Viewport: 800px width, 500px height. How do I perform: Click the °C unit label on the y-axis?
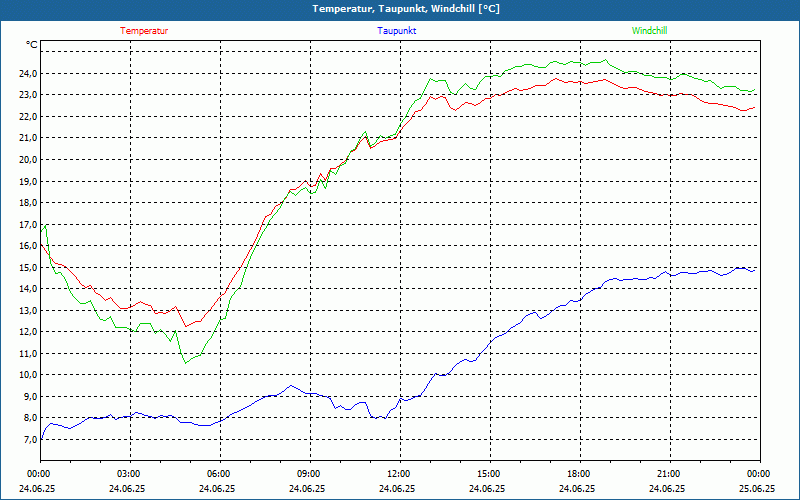click(x=31, y=45)
